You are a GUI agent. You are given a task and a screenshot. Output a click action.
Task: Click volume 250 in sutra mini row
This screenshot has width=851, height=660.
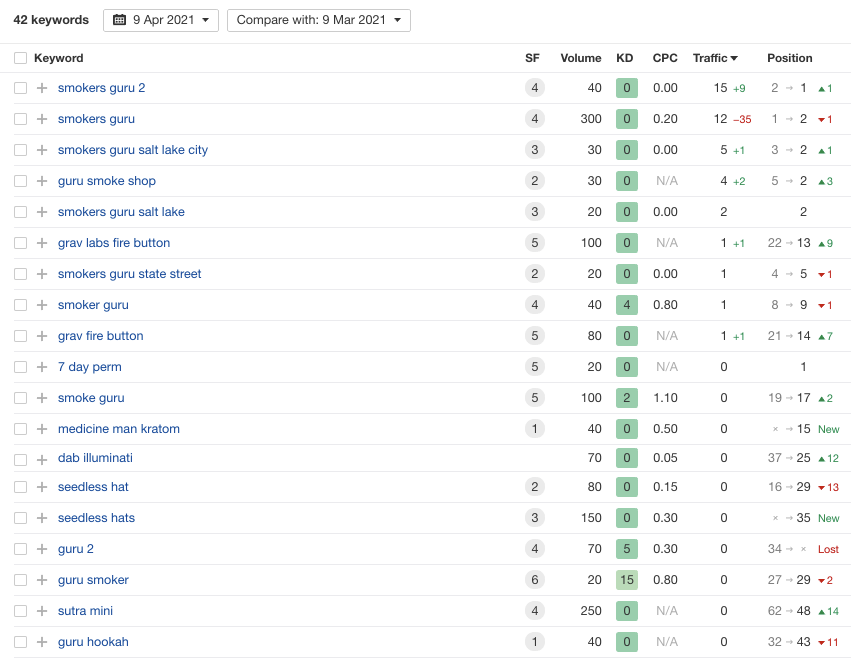pos(591,611)
